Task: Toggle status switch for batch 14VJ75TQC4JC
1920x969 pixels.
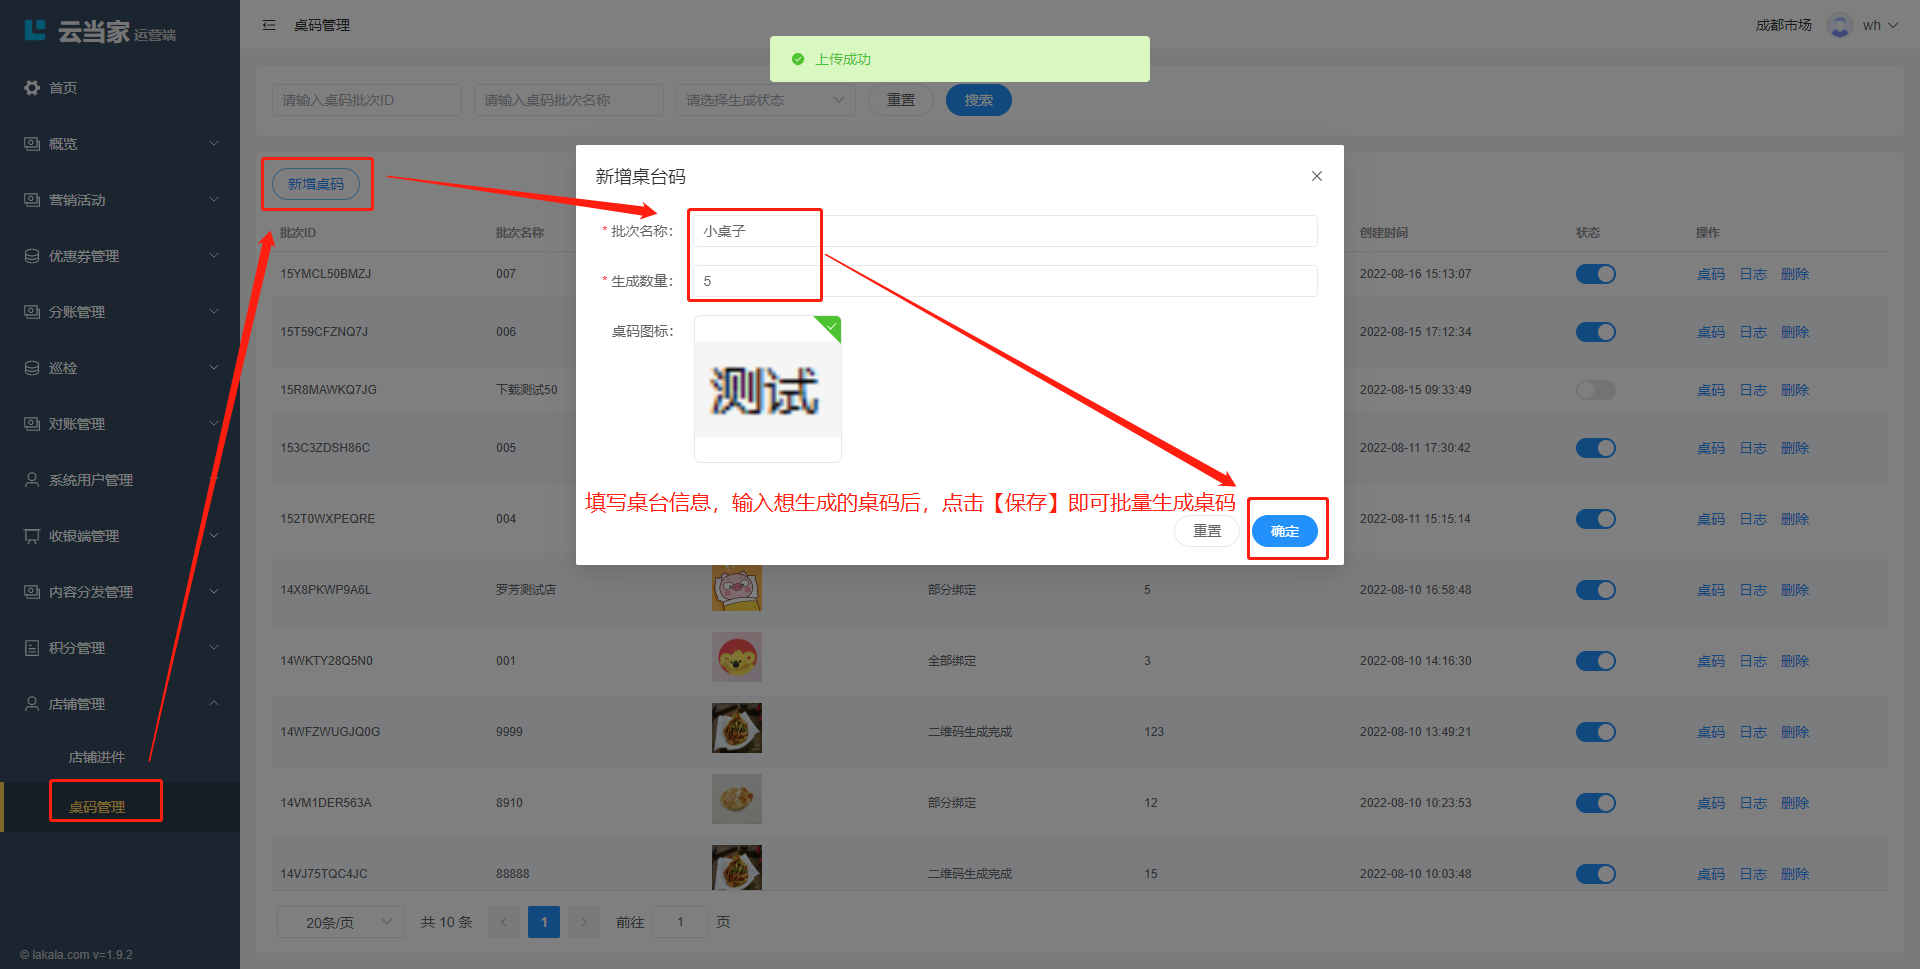Action: coord(1595,874)
